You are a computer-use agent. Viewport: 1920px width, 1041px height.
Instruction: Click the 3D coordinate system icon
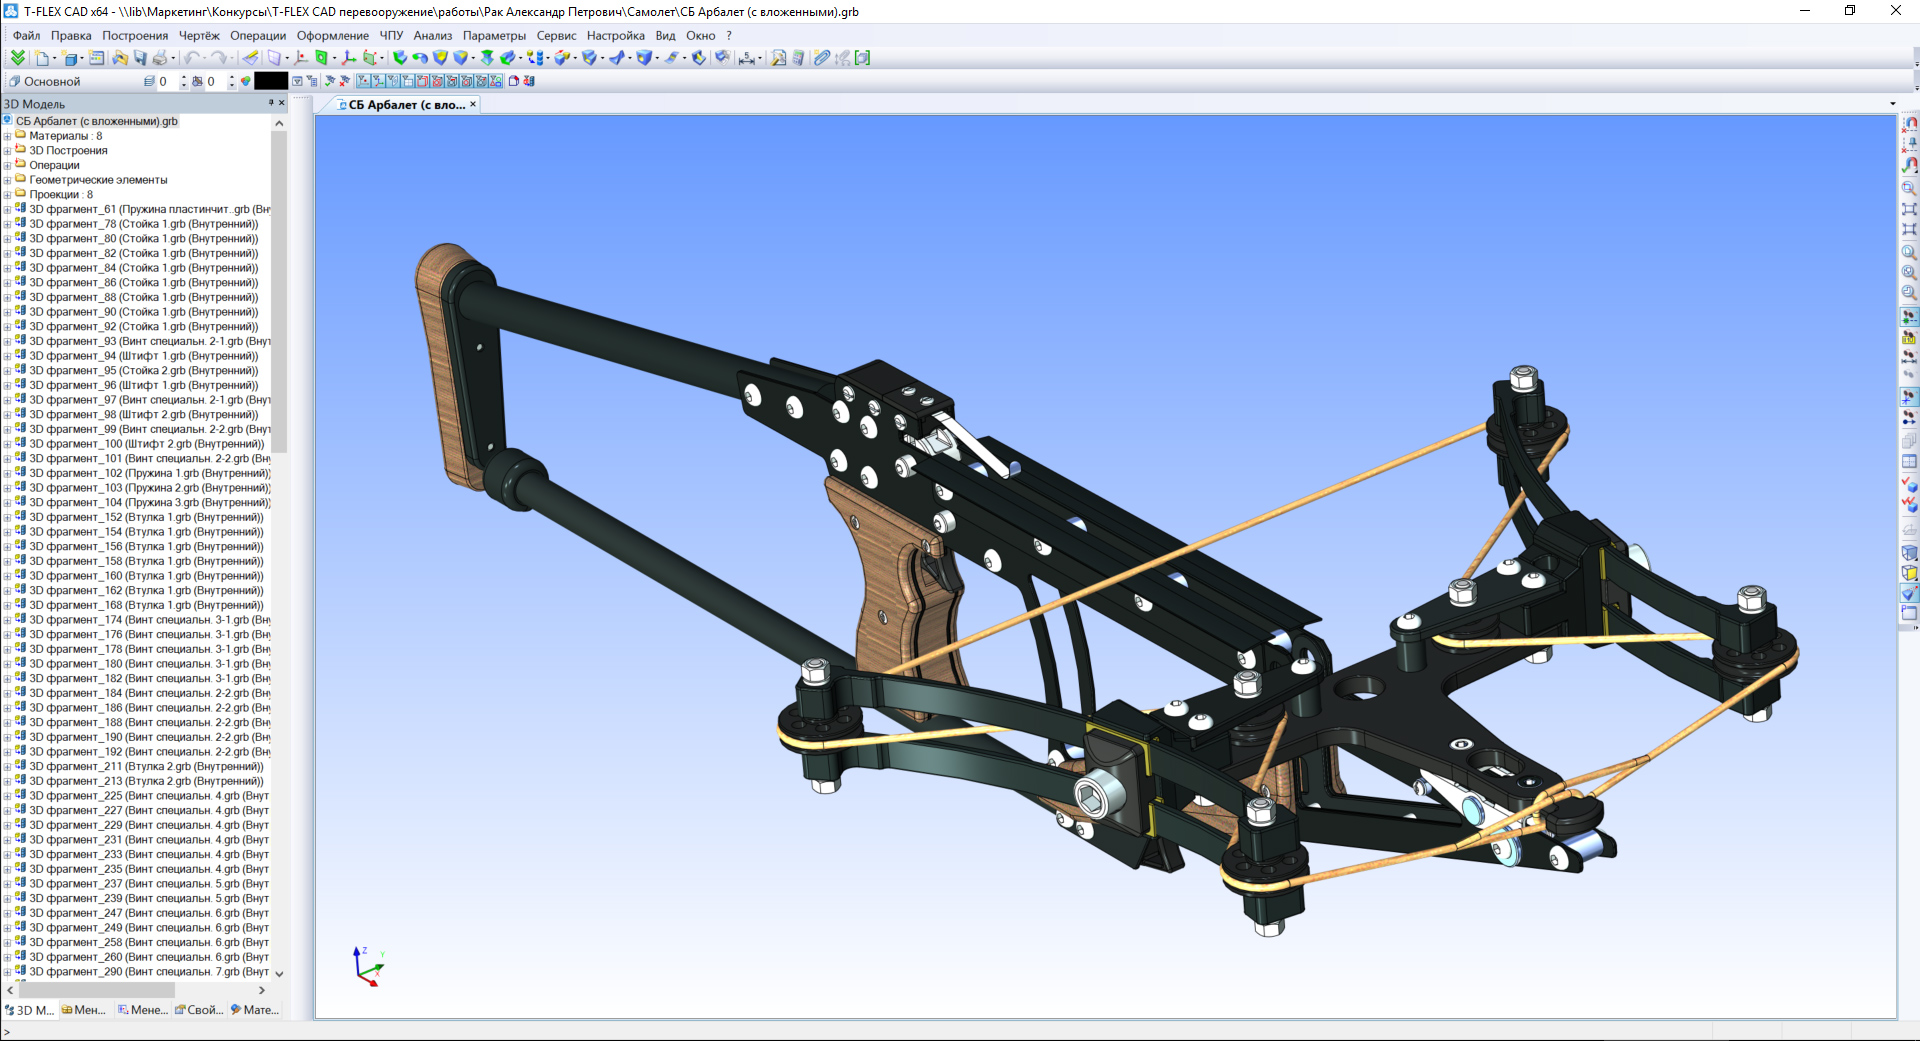348,58
